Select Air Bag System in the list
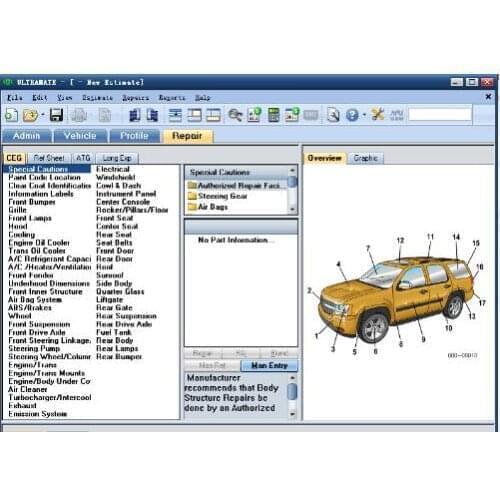Screen dimensions: 500x500 (35, 300)
